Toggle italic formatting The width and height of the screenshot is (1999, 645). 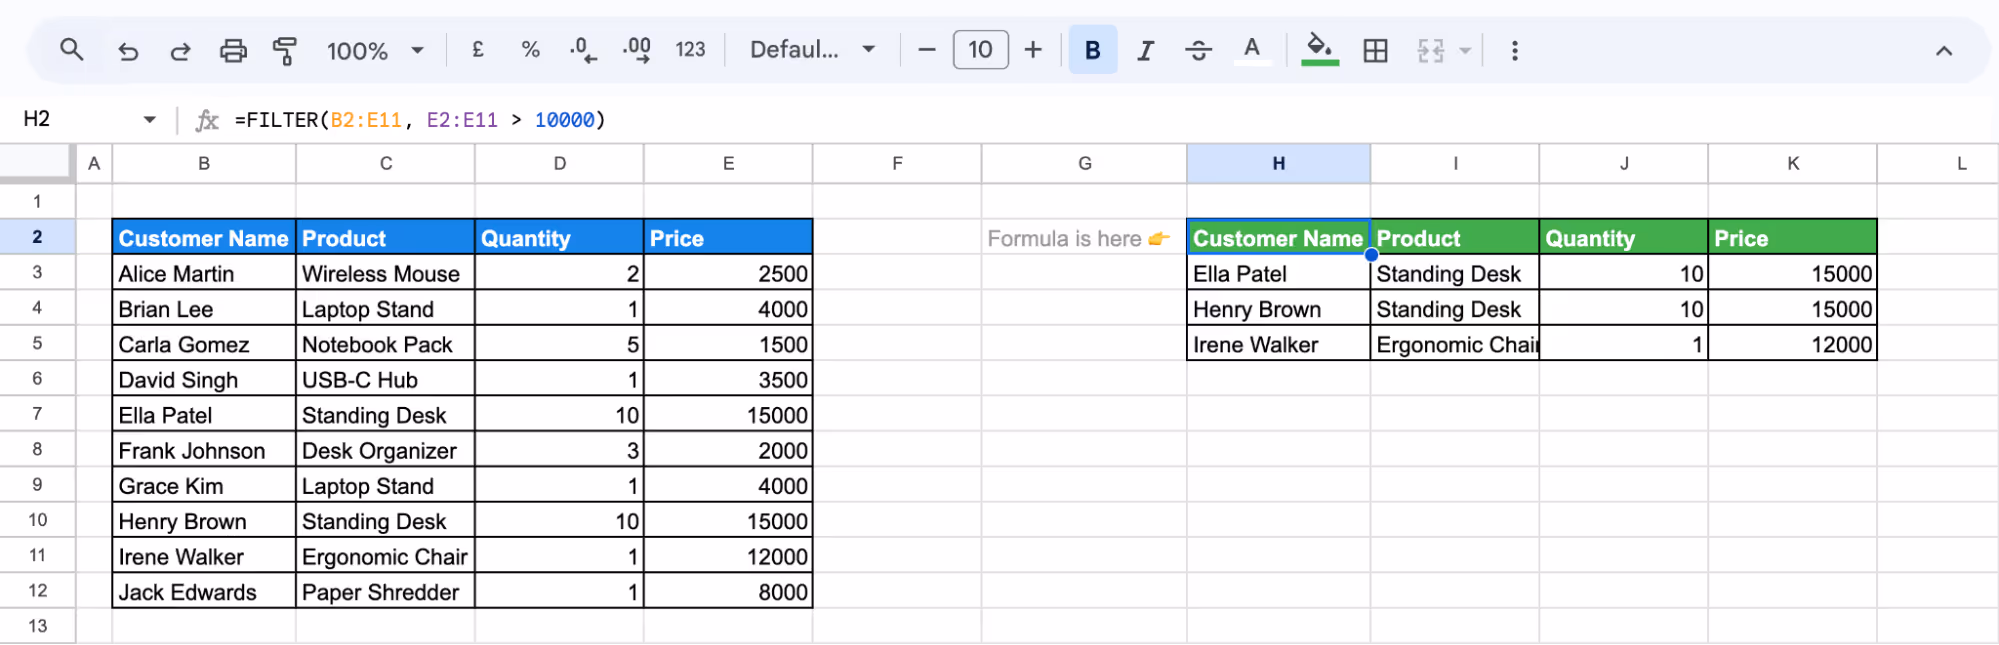(x=1146, y=50)
